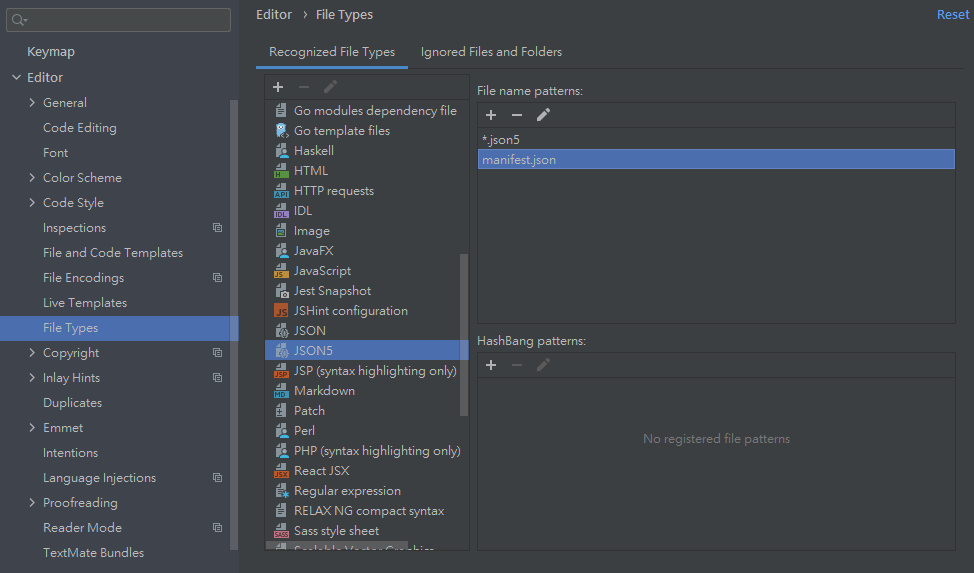Viewport: 974px width, 573px height.
Task: Select the Recognized File Types tab
Action: click(332, 52)
